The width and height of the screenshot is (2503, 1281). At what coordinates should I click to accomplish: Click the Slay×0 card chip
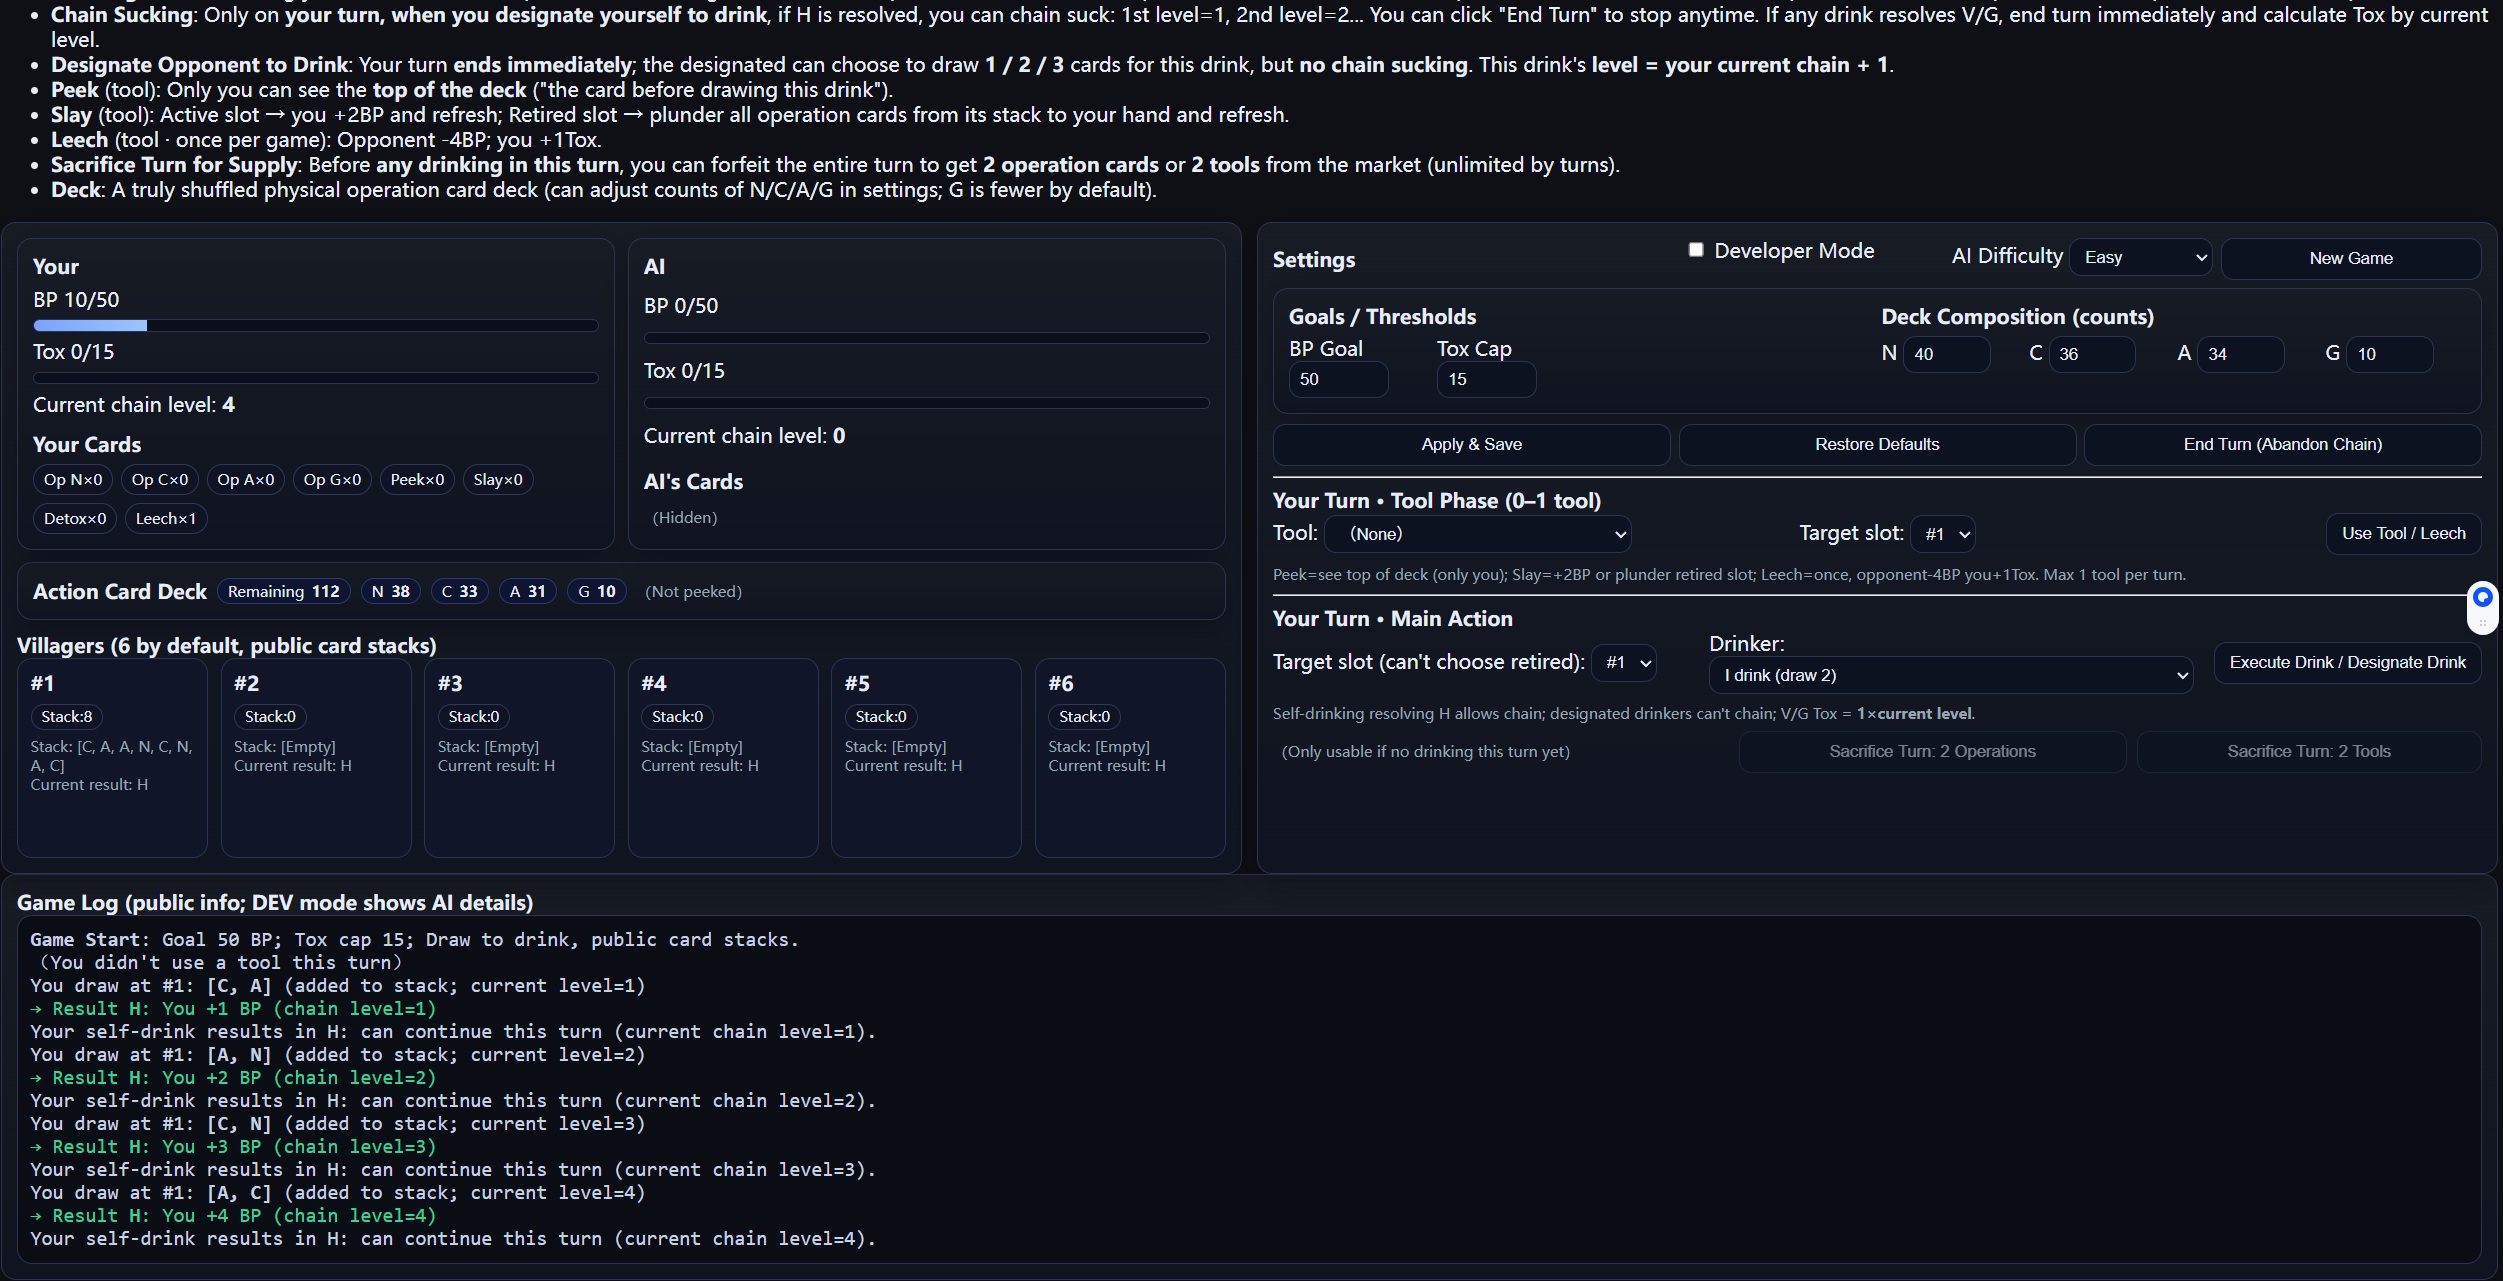point(498,480)
